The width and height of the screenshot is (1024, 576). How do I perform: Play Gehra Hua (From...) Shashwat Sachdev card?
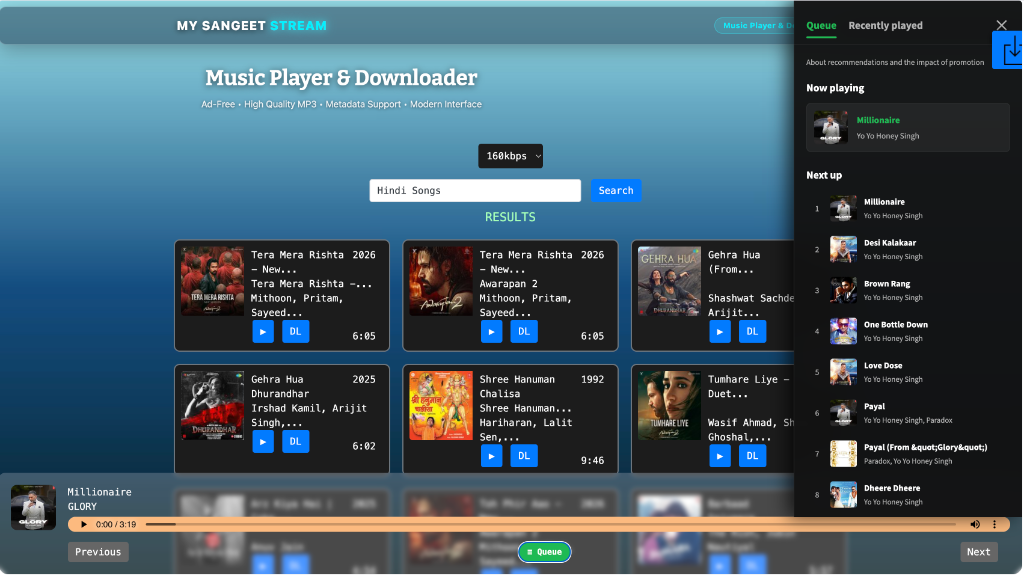coord(720,332)
